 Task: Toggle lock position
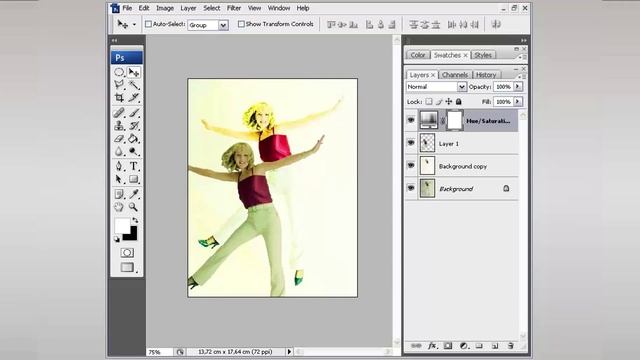tap(449, 101)
